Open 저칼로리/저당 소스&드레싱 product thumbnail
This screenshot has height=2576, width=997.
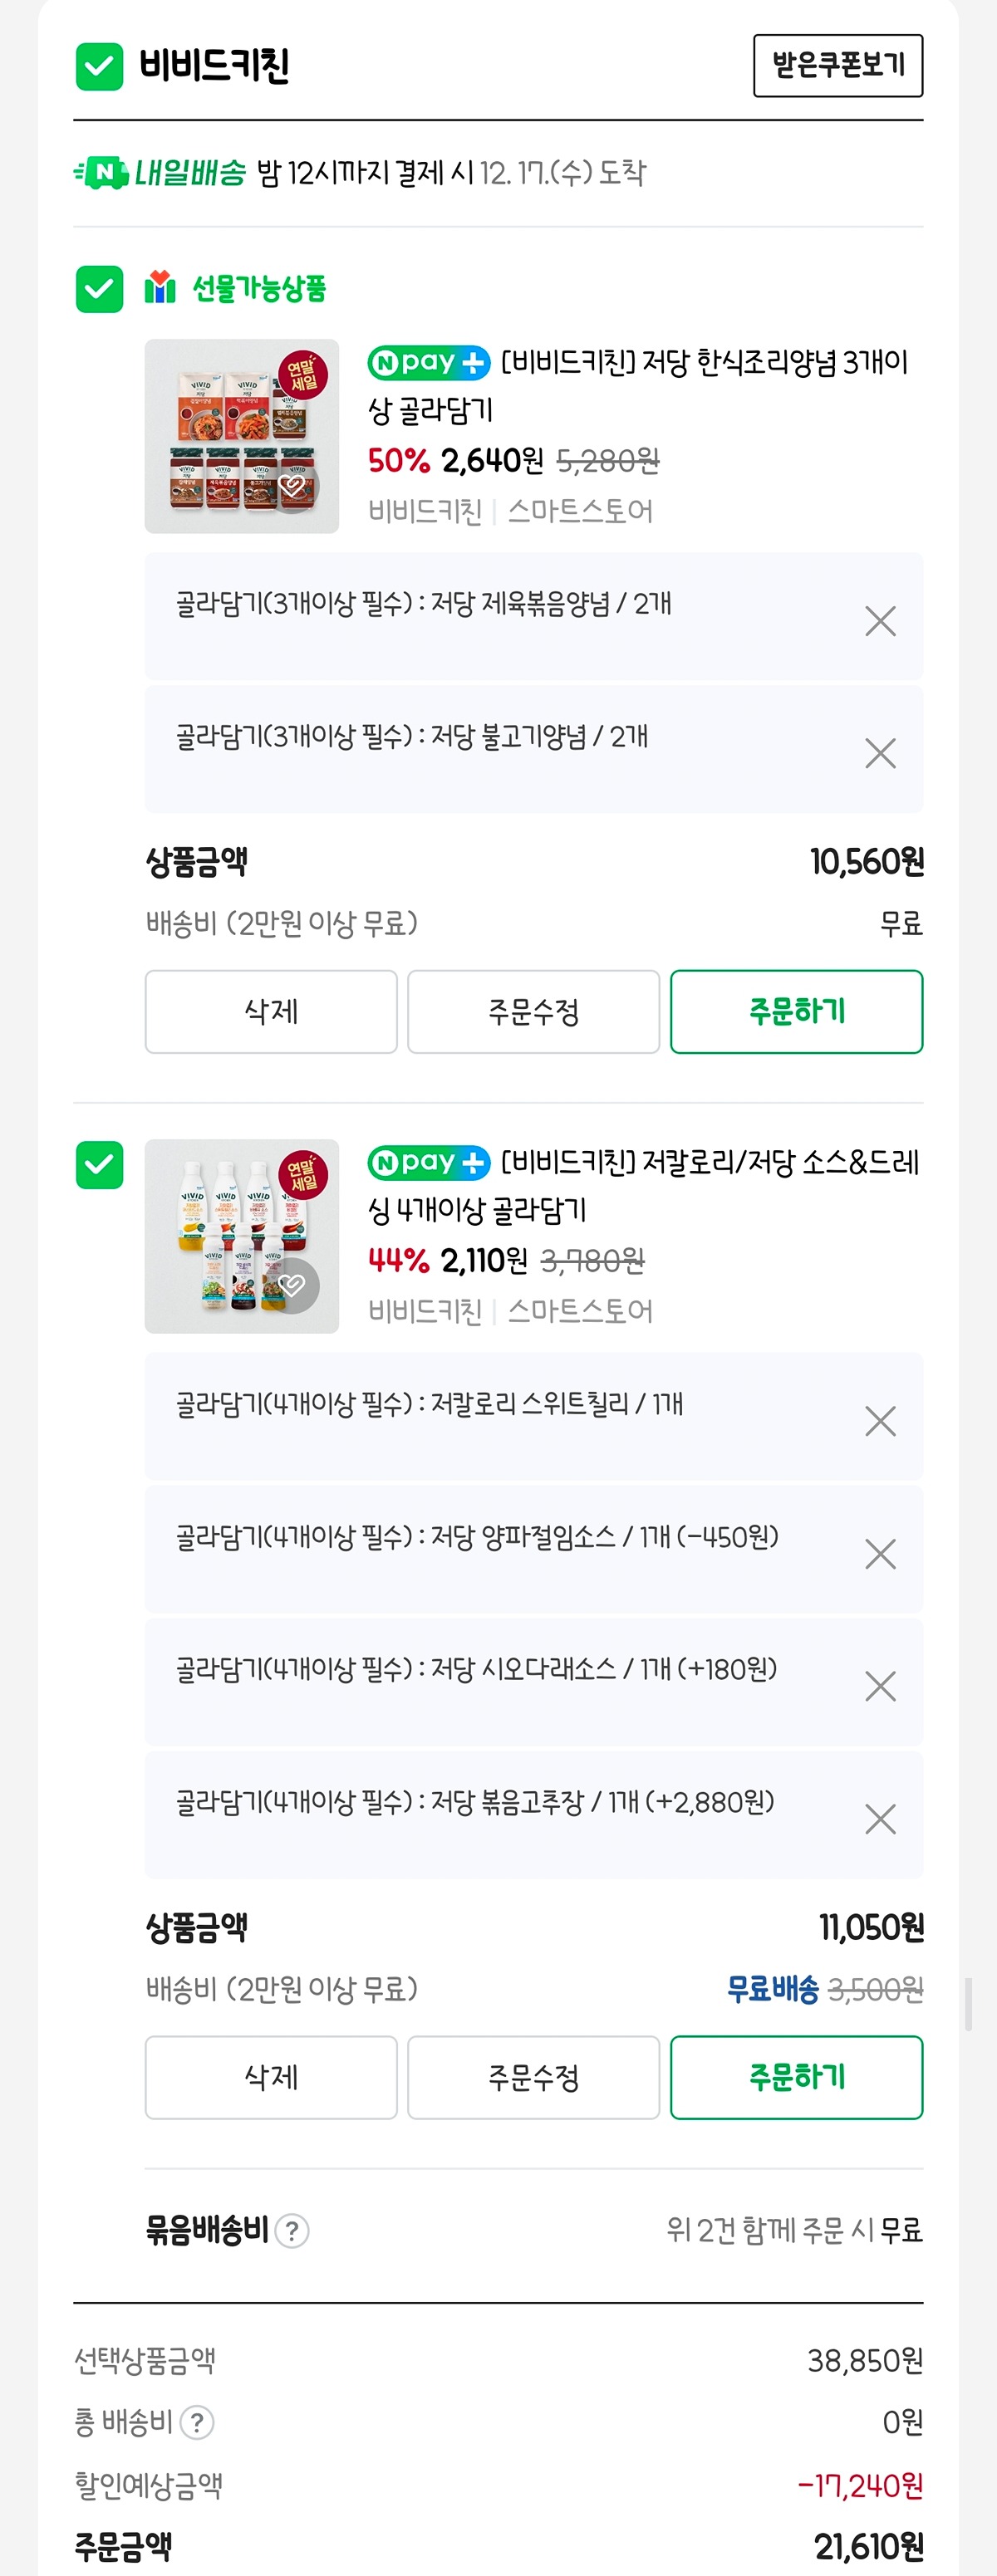[241, 1235]
